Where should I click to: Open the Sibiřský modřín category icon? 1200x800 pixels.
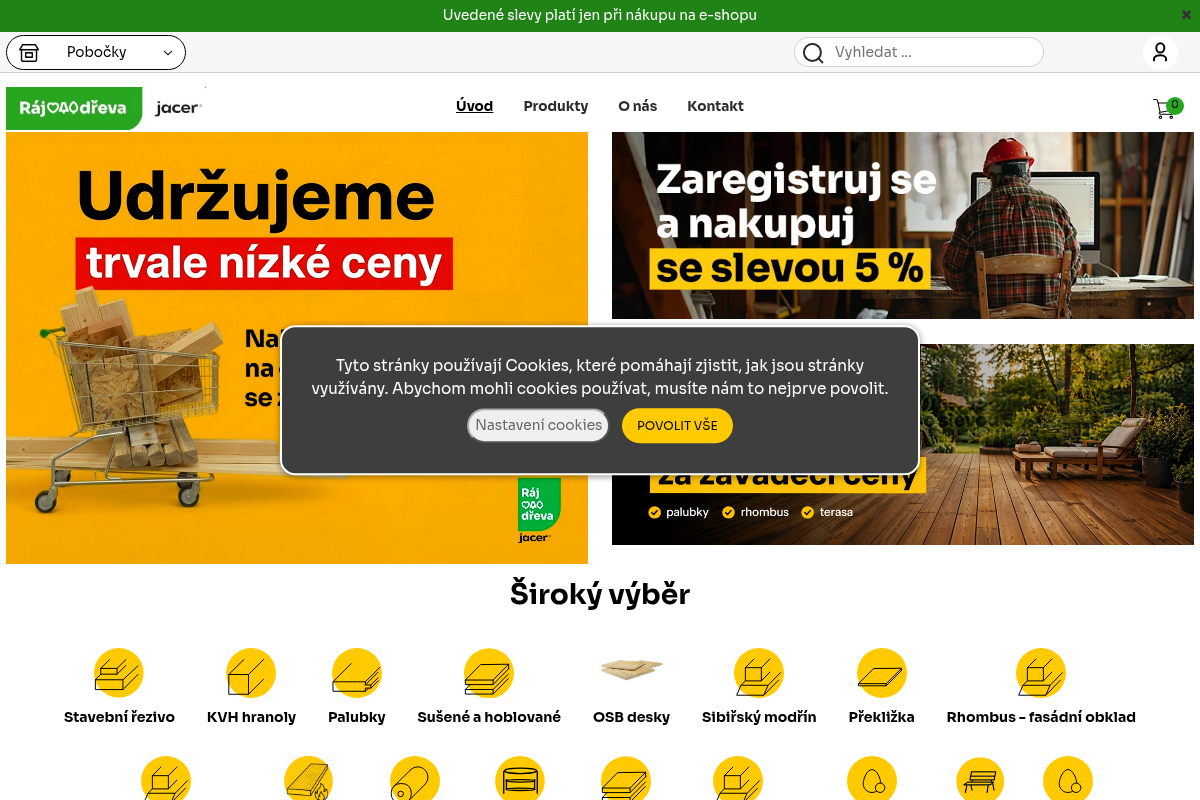point(759,673)
